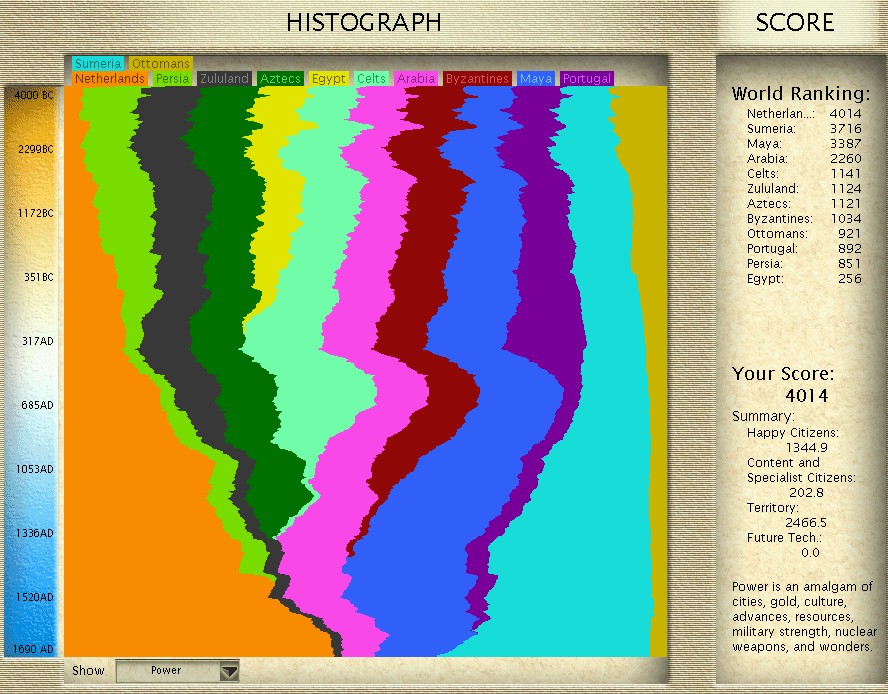
Task: Click the purple Portugal legend tag
Action: coord(587,78)
